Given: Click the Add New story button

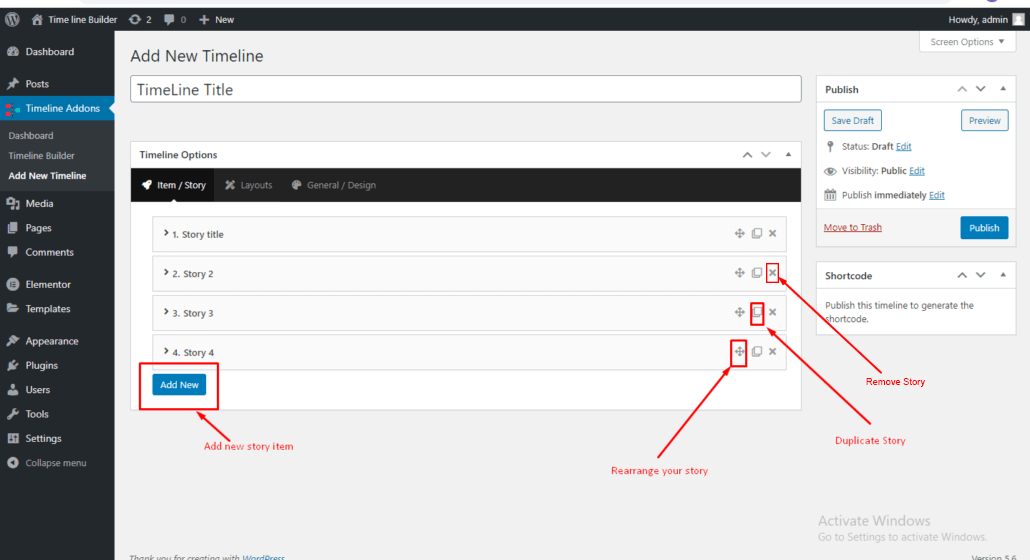Looking at the screenshot, I should pos(180,385).
